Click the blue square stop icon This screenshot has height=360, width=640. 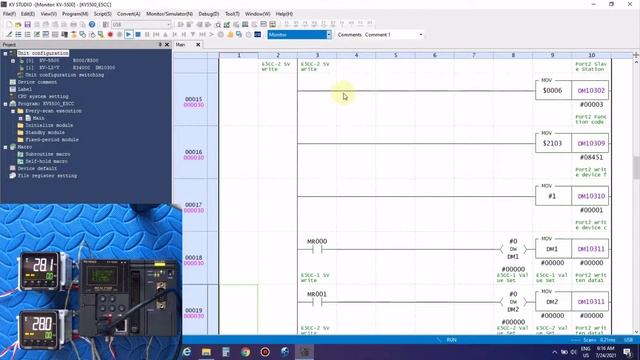click(138, 35)
